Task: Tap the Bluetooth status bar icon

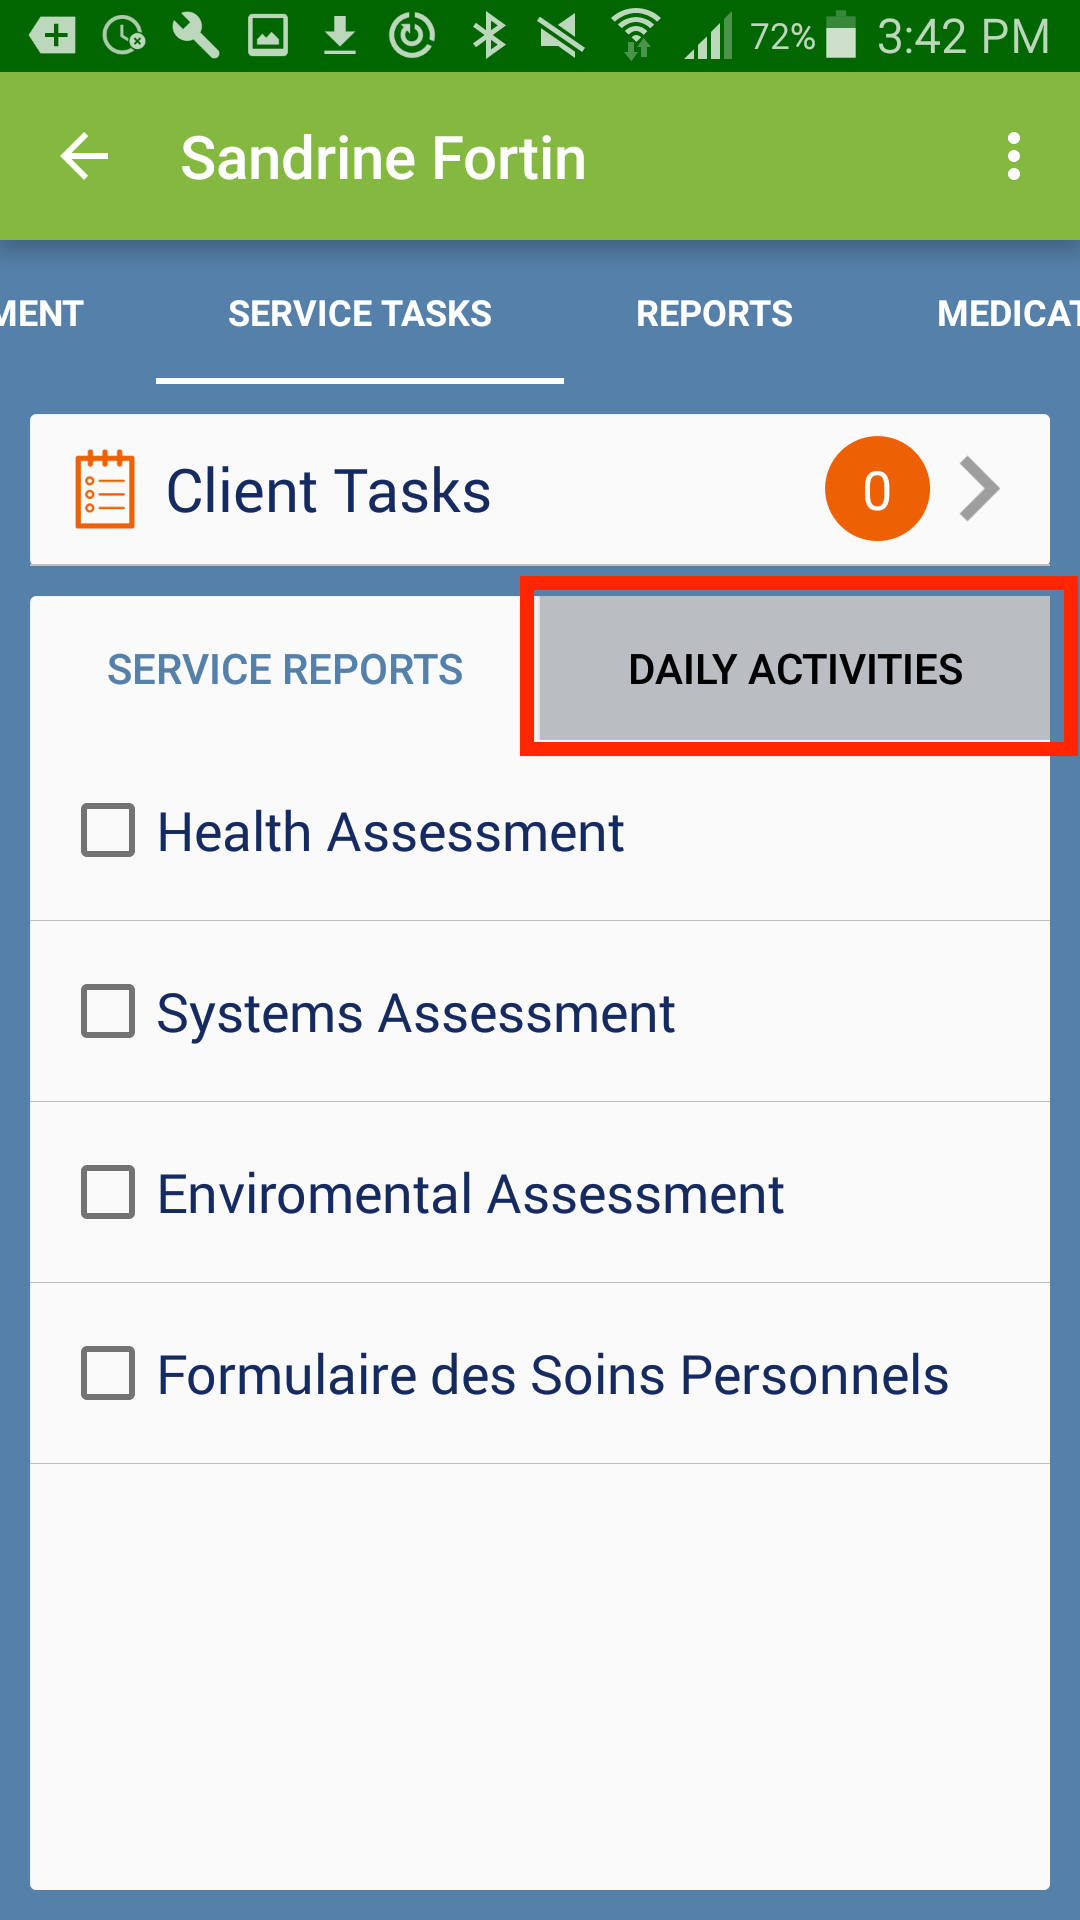Action: [489, 36]
